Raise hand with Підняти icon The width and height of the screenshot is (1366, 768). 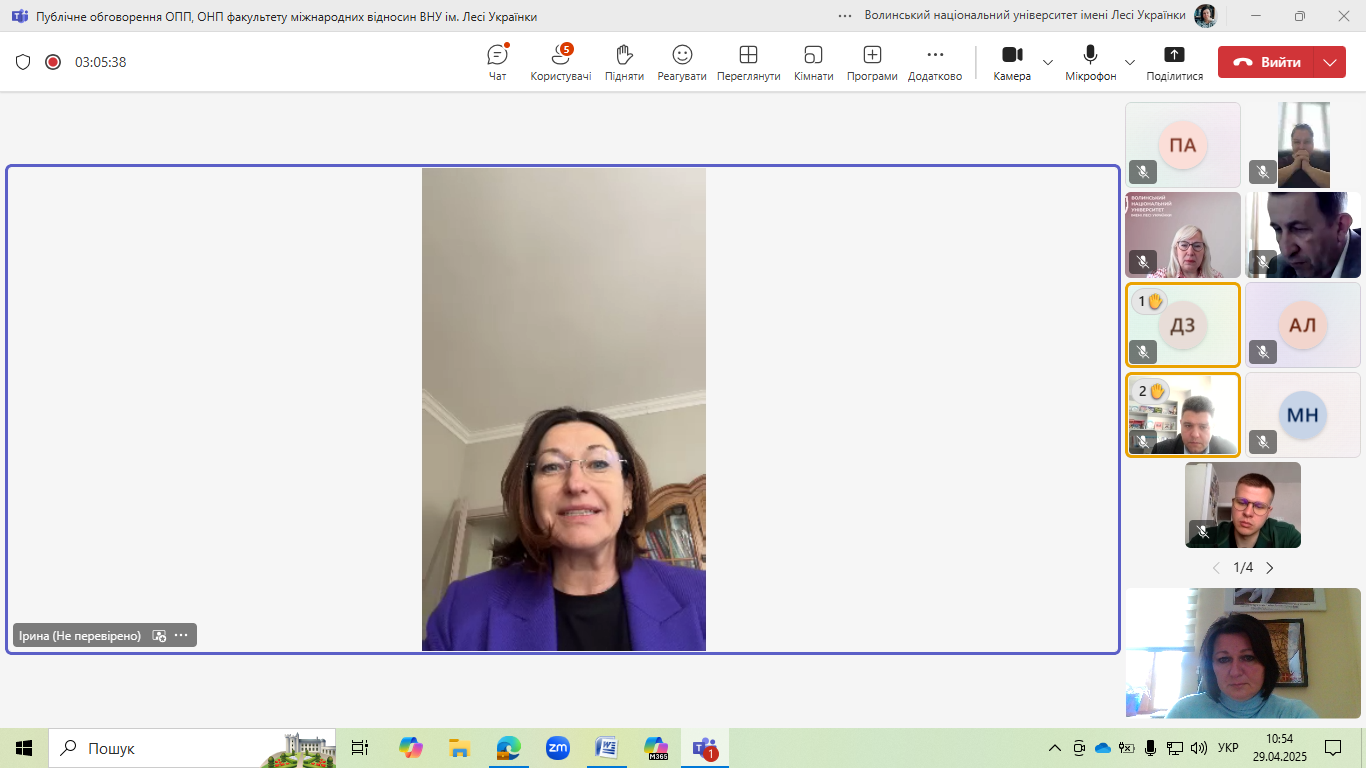pos(624,62)
